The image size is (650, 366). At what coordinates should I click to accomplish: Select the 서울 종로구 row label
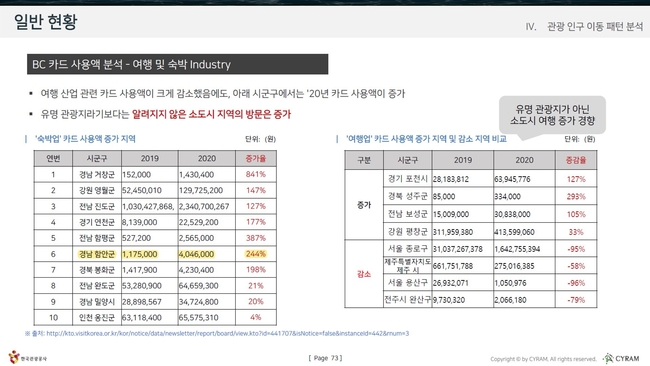[407, 249]
